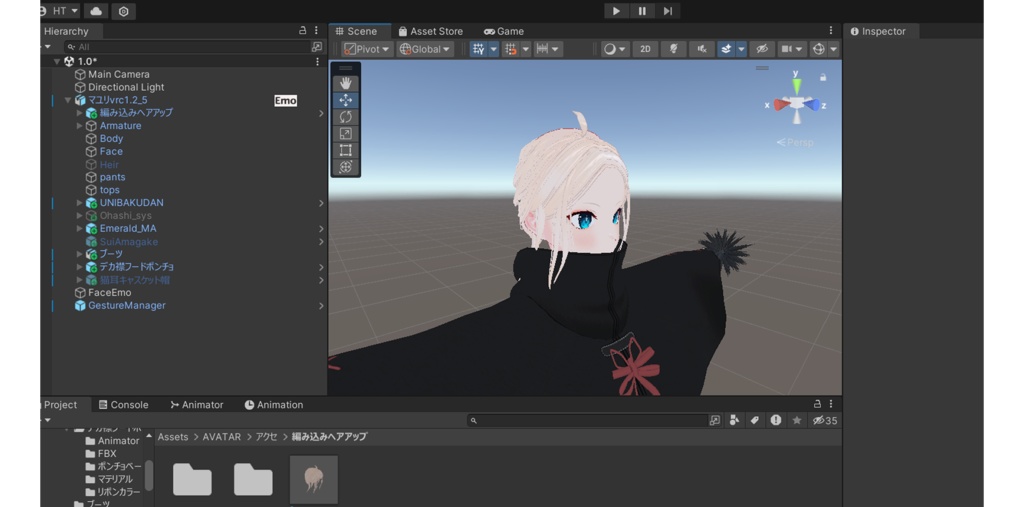Start Play mode with the Play button

pyautogui.click(x=616, y=11)
